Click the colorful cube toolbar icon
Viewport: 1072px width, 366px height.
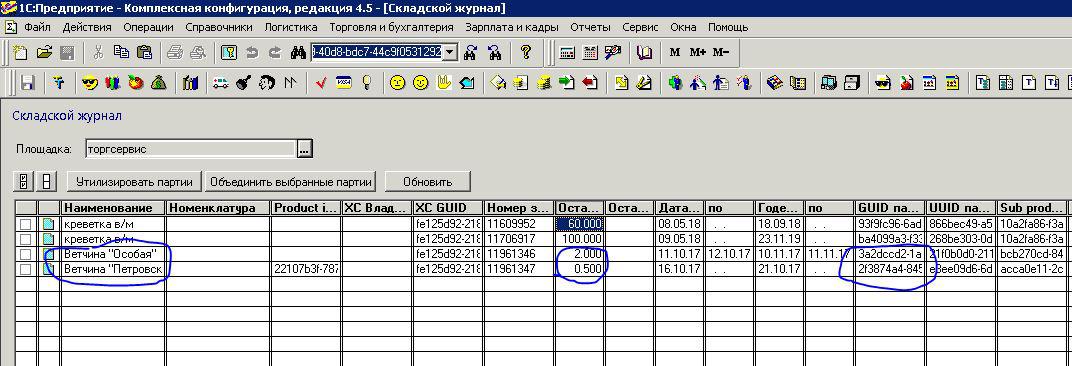[775, 83]
